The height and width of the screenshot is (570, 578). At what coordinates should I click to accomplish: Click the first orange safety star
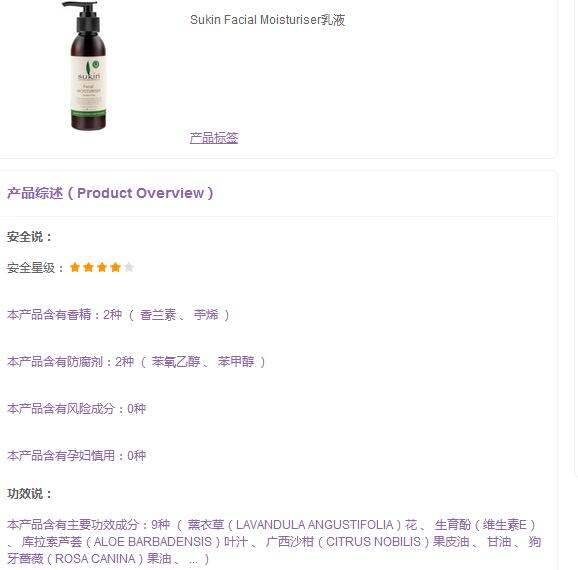75,267
